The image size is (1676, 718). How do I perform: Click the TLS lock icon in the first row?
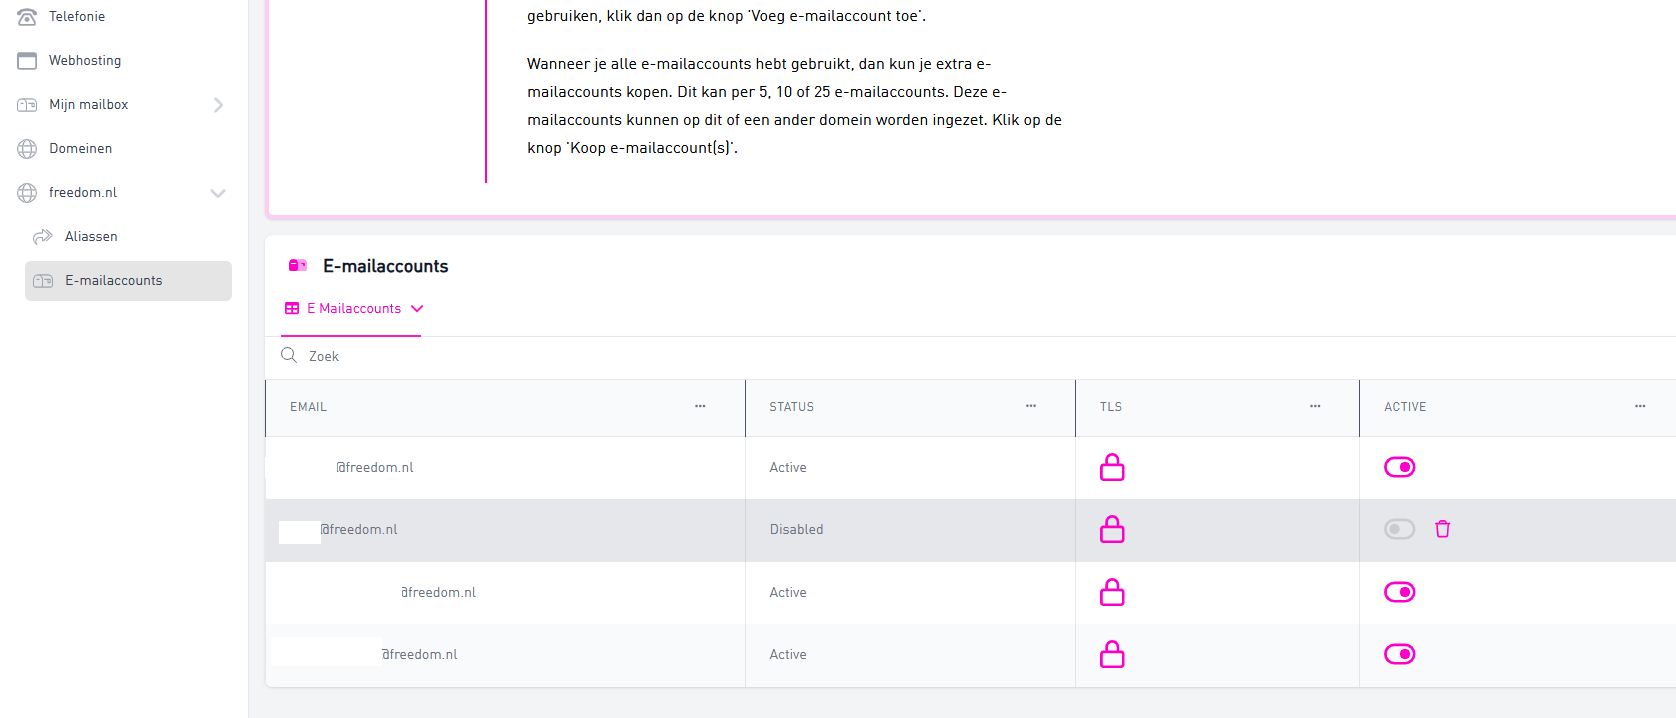click(x=1112, y=468)
